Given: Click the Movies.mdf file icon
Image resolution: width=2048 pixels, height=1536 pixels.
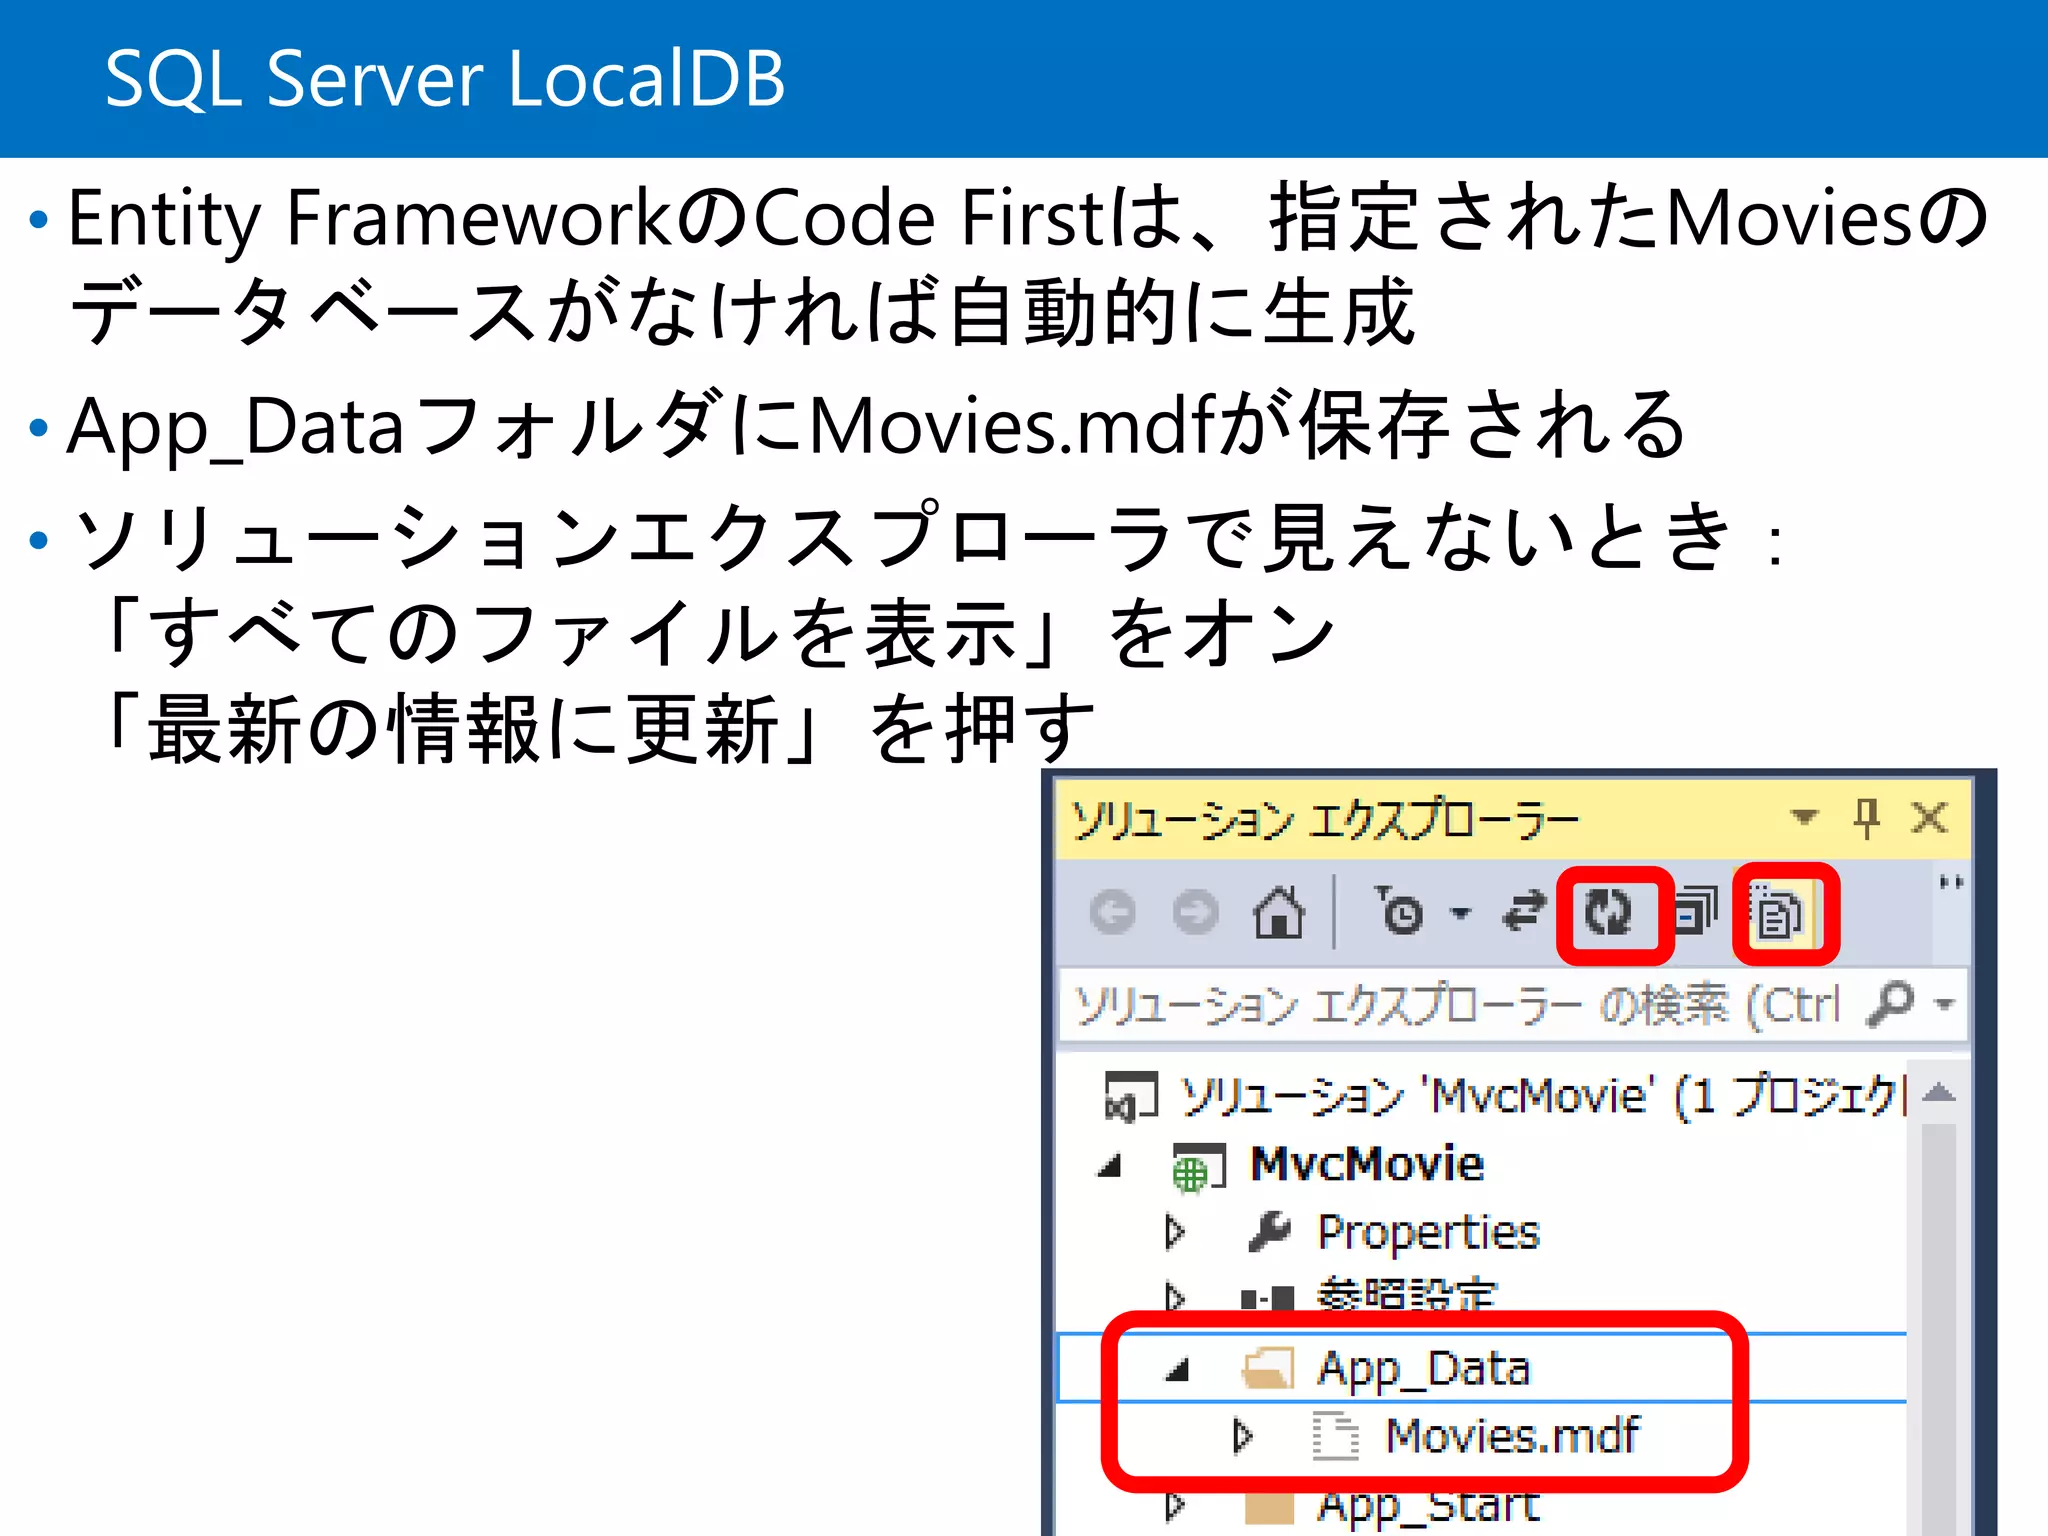Looking at the screenshot, I should (1335, 1436).
